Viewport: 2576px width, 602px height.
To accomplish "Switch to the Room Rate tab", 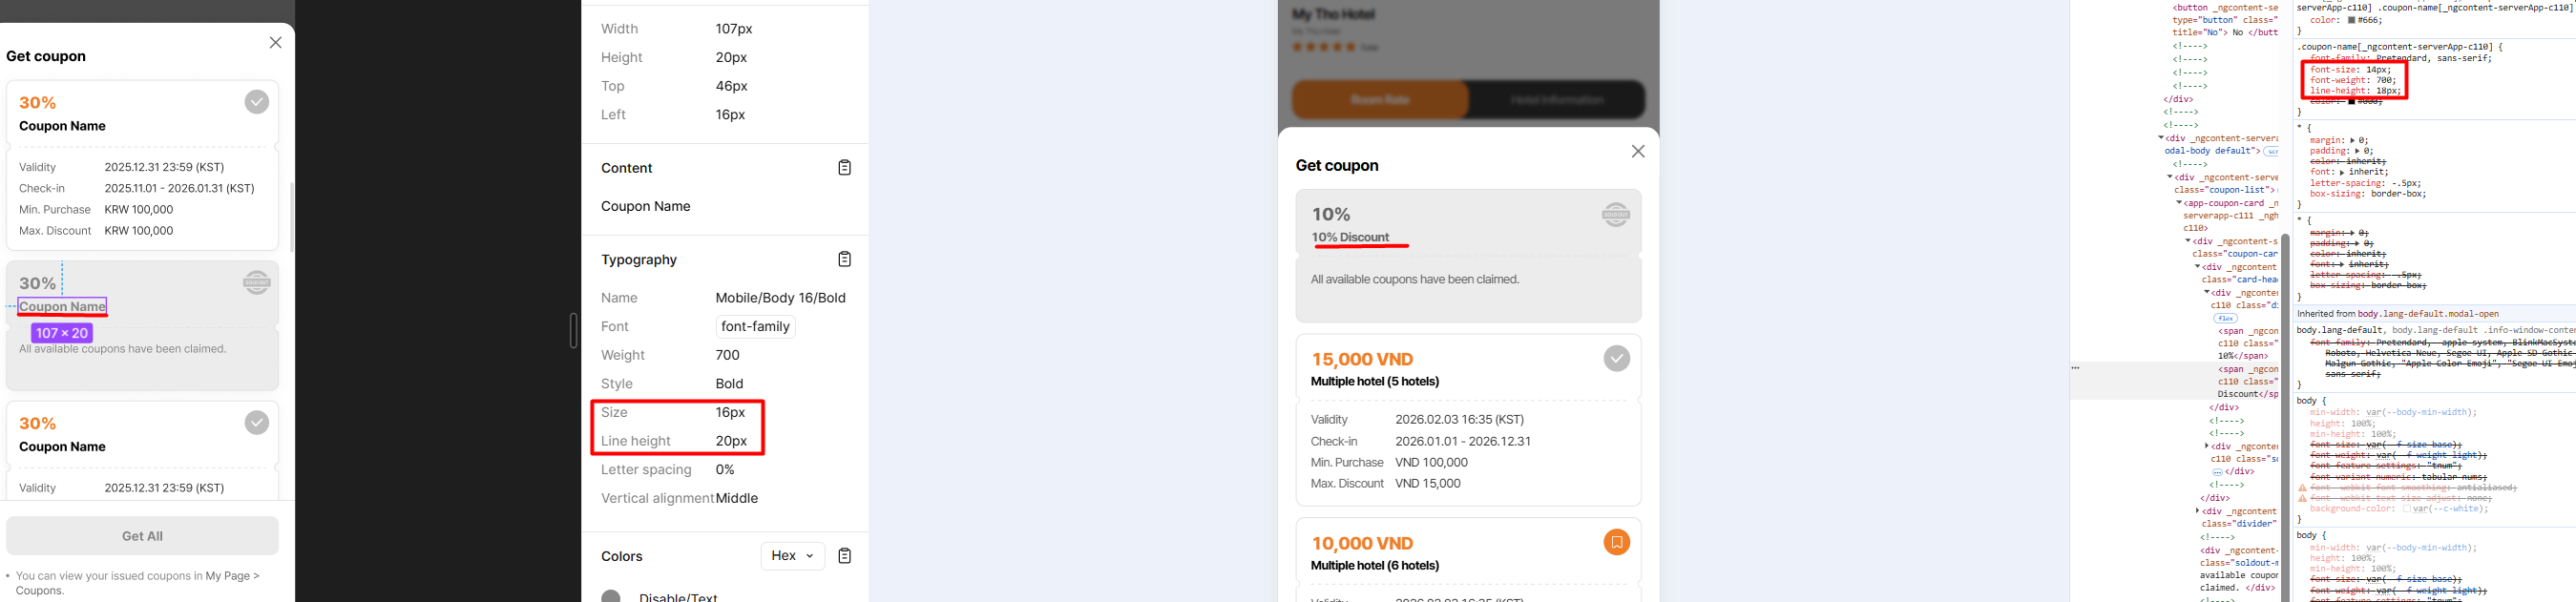I will coord(1380,100).
